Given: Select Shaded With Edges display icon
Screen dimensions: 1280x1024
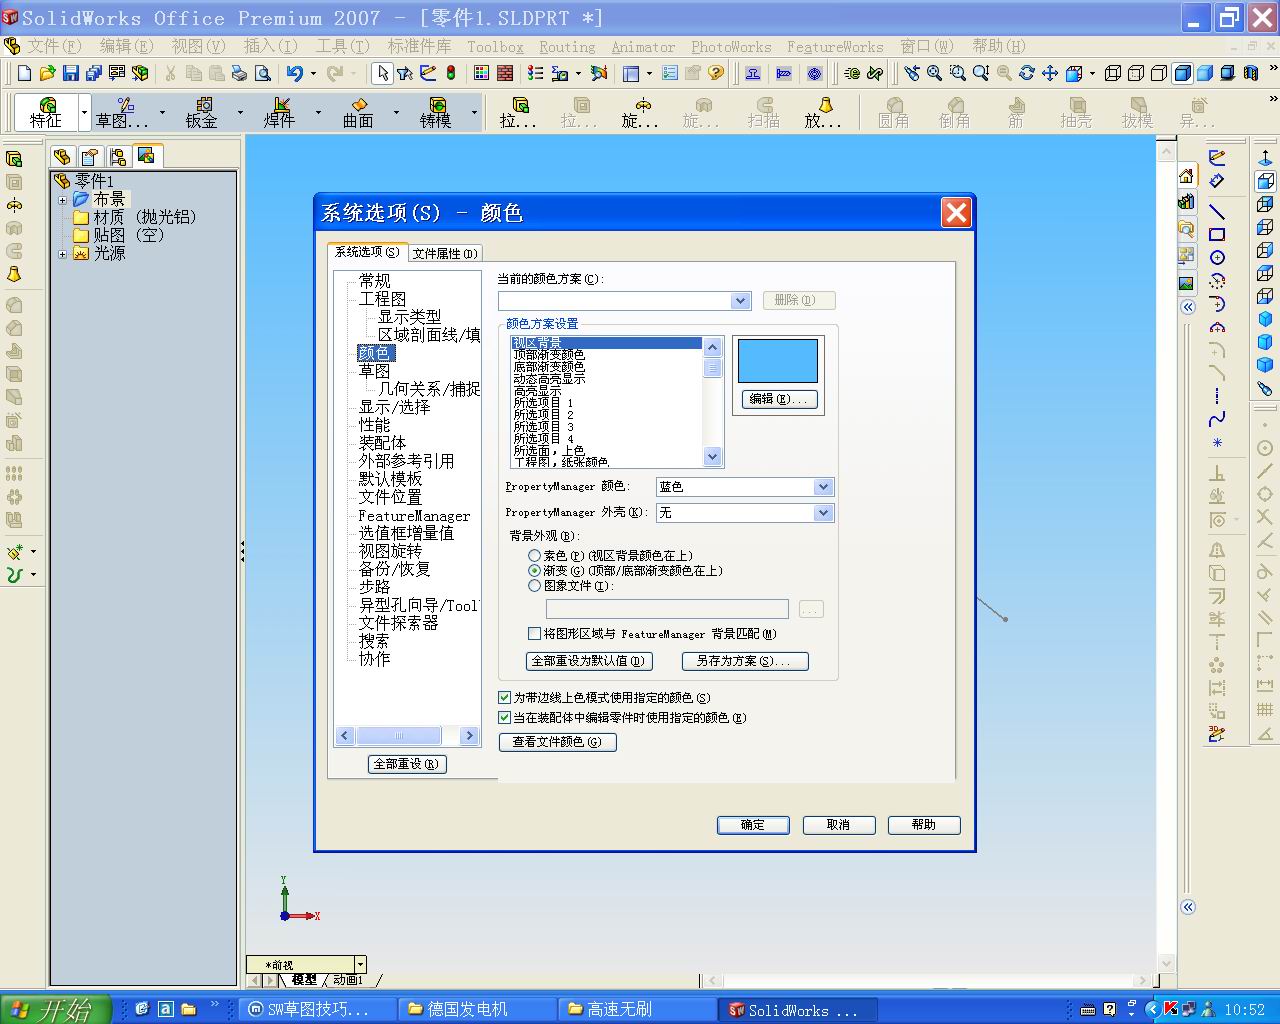Looking at the screenshot, I should 1183,73.
